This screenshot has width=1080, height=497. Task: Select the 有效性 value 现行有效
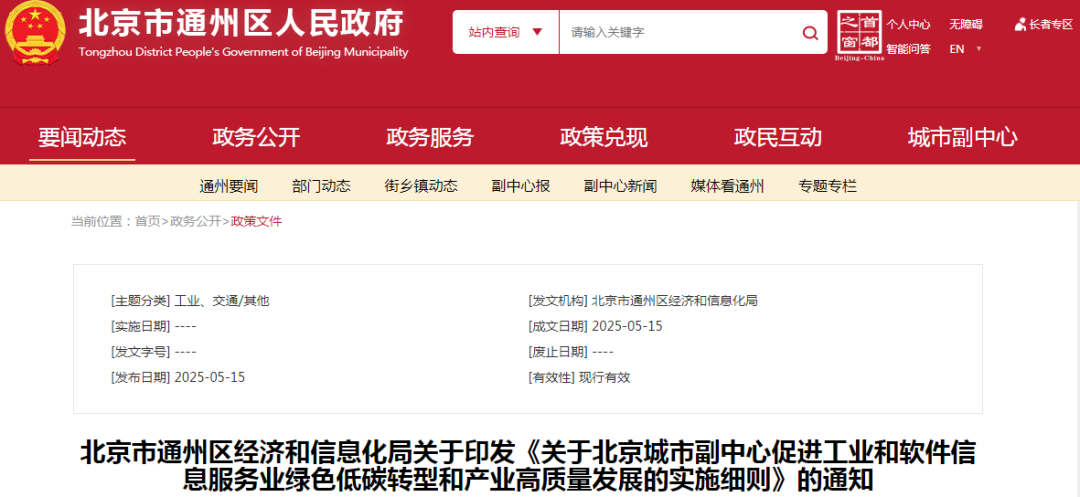[x=604, y=377]
